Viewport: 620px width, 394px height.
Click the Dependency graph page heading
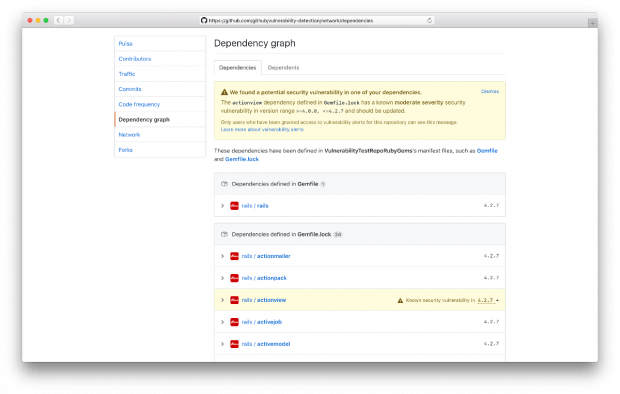[255, 43]
